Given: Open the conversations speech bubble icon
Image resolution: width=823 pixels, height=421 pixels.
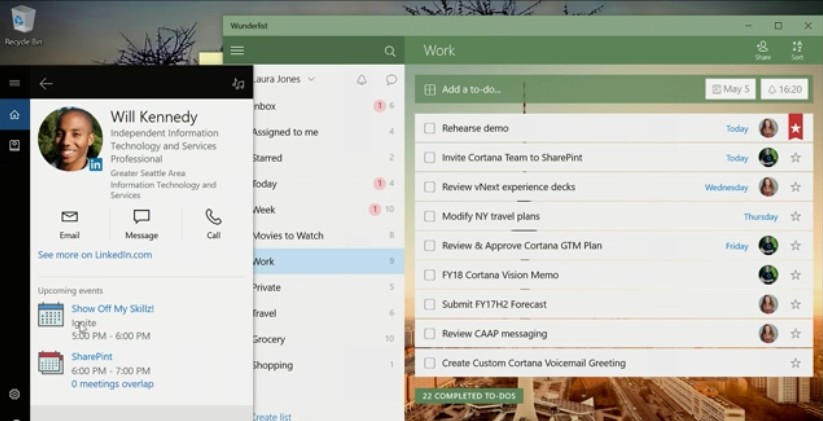Looking at the screenshot, I should click(391, 80).
